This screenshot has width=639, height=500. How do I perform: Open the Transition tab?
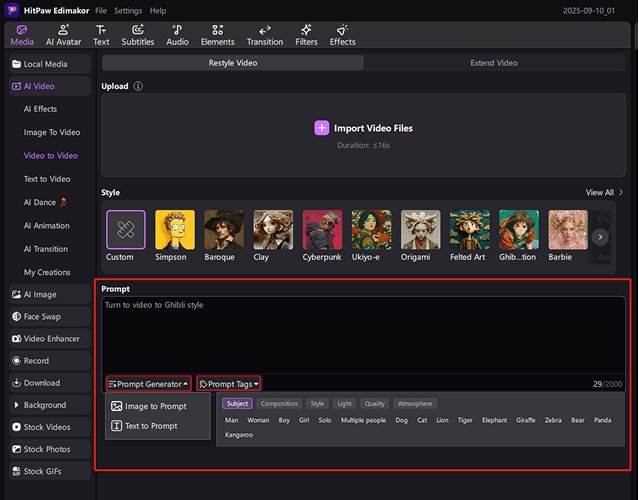coord(265,35)
